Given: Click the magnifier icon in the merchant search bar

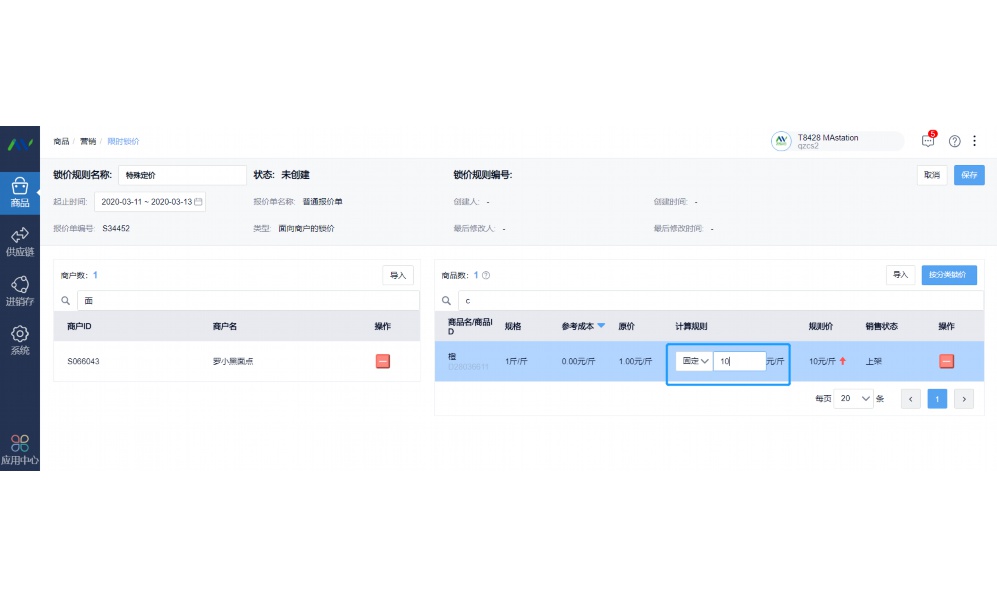Looking at the screenshot, I should click(65, 300).
